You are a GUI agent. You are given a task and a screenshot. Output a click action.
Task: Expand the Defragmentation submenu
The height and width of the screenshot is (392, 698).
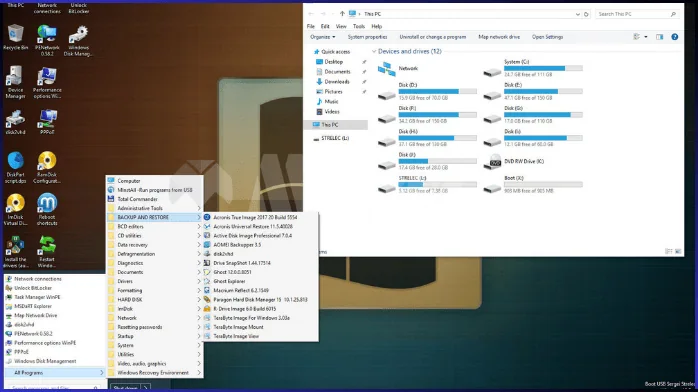154,254
